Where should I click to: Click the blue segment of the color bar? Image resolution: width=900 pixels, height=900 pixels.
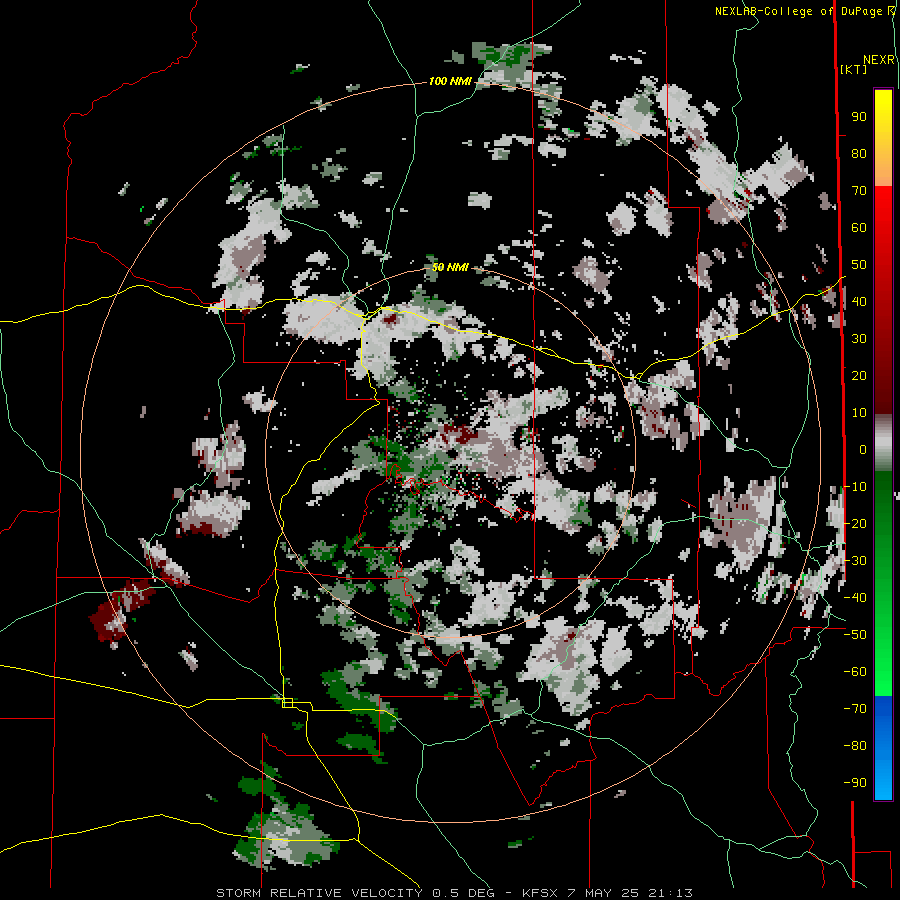tap(883, 747)
